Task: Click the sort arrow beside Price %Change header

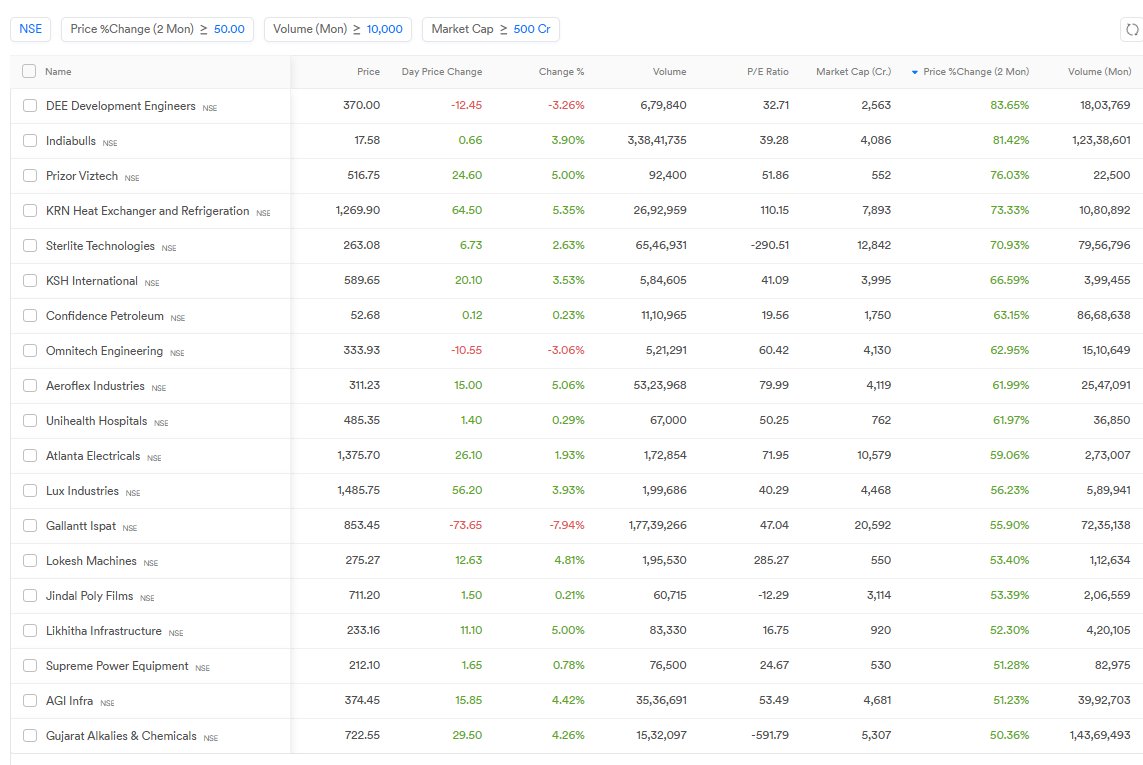Action: pyautogui.click(x=915, y=72)
